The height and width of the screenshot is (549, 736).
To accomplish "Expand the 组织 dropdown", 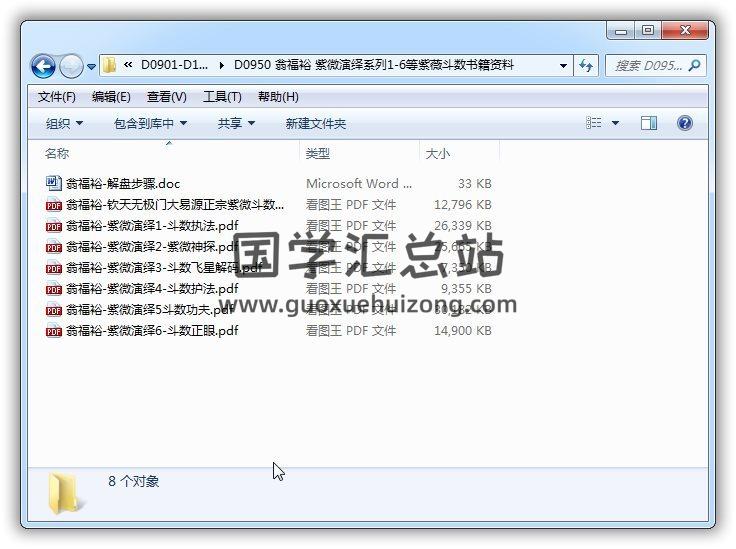I will (64, 123).
